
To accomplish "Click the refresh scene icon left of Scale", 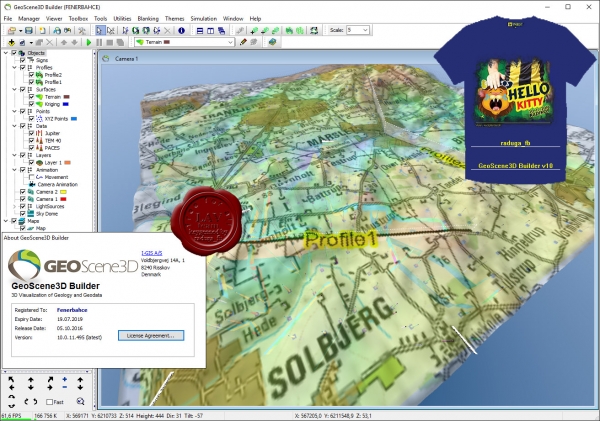I will click(314, 31).
